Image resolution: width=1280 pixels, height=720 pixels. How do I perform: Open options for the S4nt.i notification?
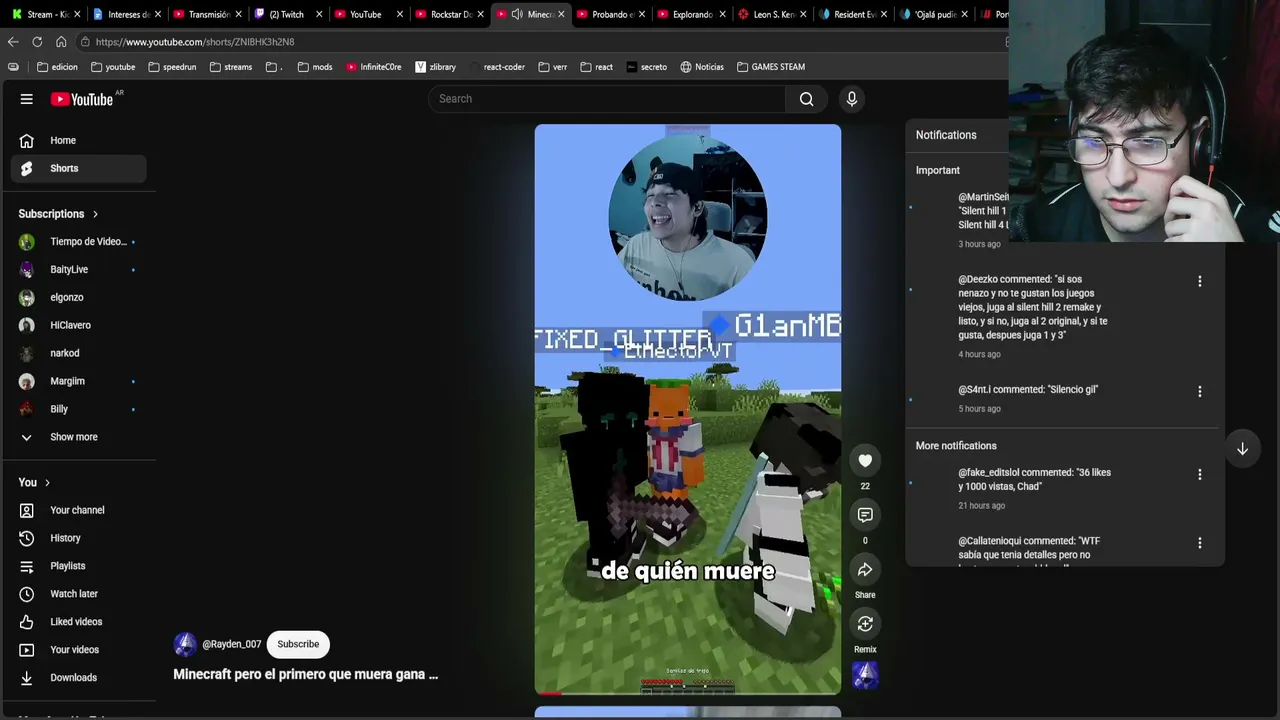(1200, 391)
